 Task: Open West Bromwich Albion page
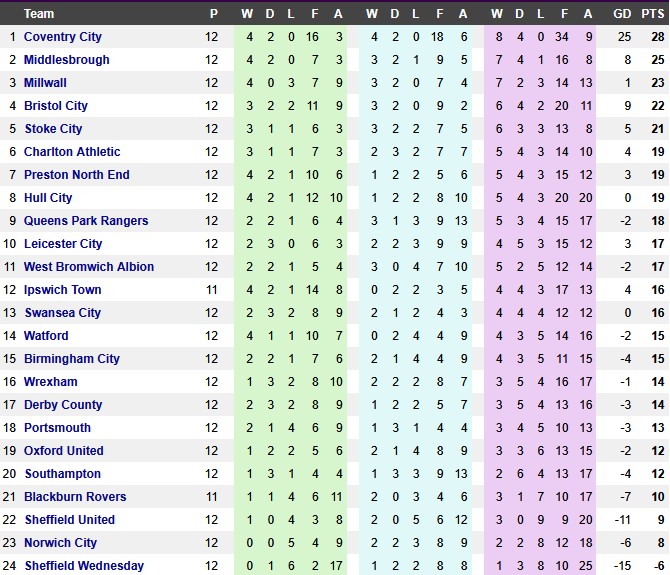pos(89,267)
